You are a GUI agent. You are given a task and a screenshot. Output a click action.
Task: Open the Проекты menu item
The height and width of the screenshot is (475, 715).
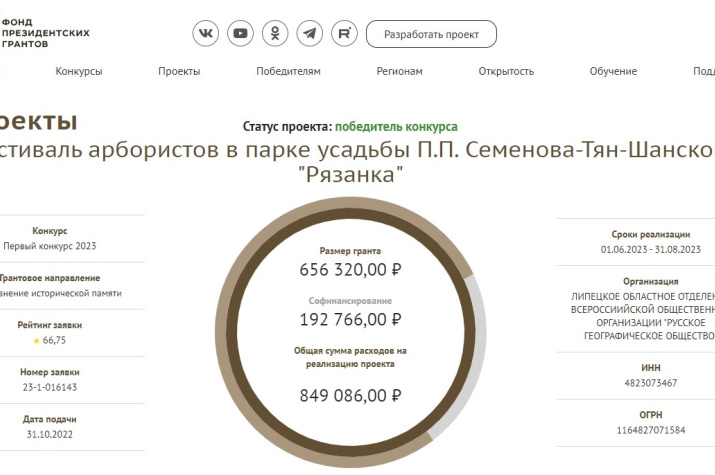pyautogui.click(x=179, y=71)
